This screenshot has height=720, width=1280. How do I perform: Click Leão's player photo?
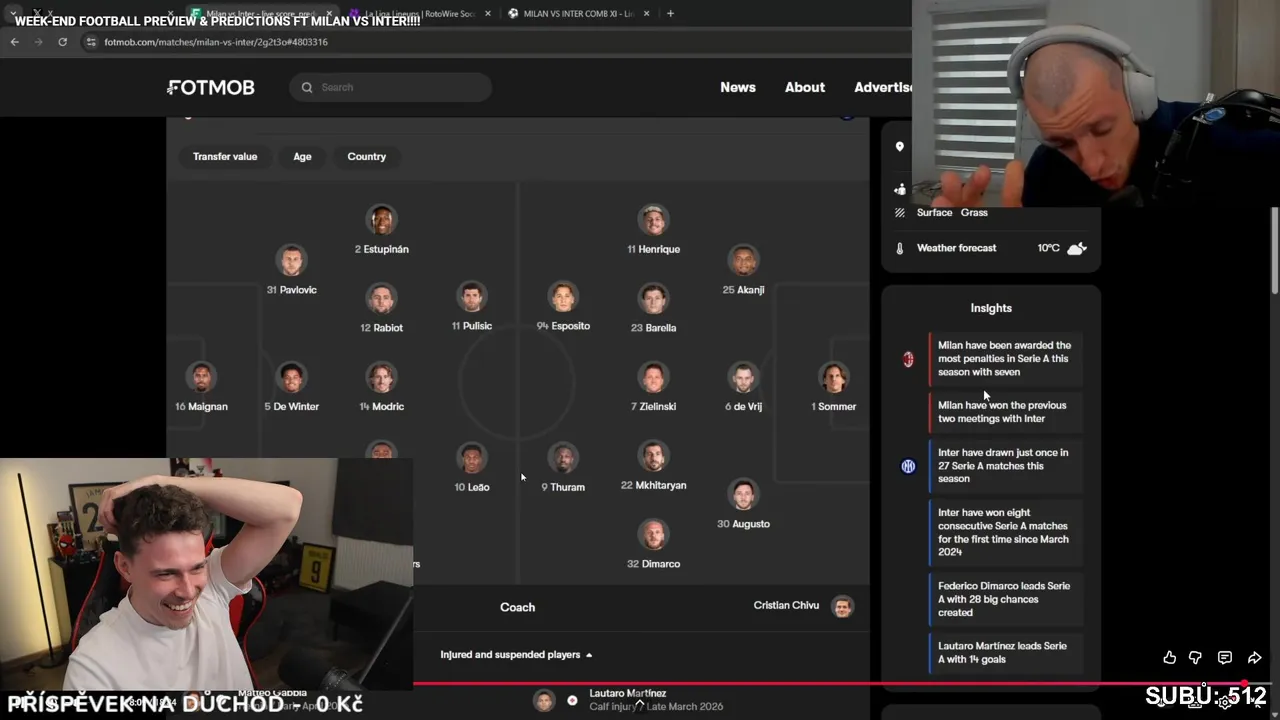point(472,458)
